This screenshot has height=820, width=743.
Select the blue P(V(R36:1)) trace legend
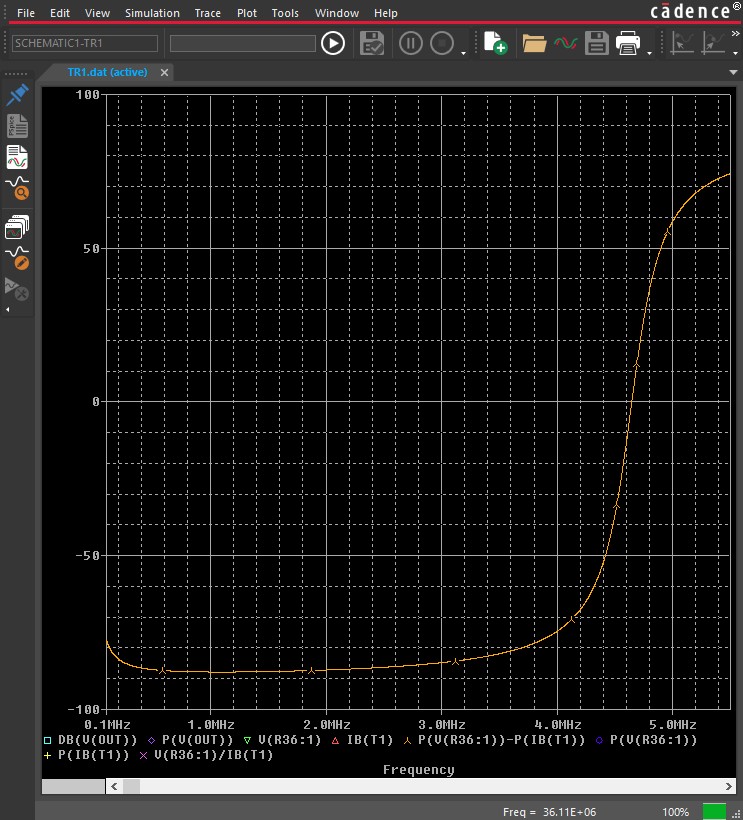pyautogui.click(x=646, y=740)
